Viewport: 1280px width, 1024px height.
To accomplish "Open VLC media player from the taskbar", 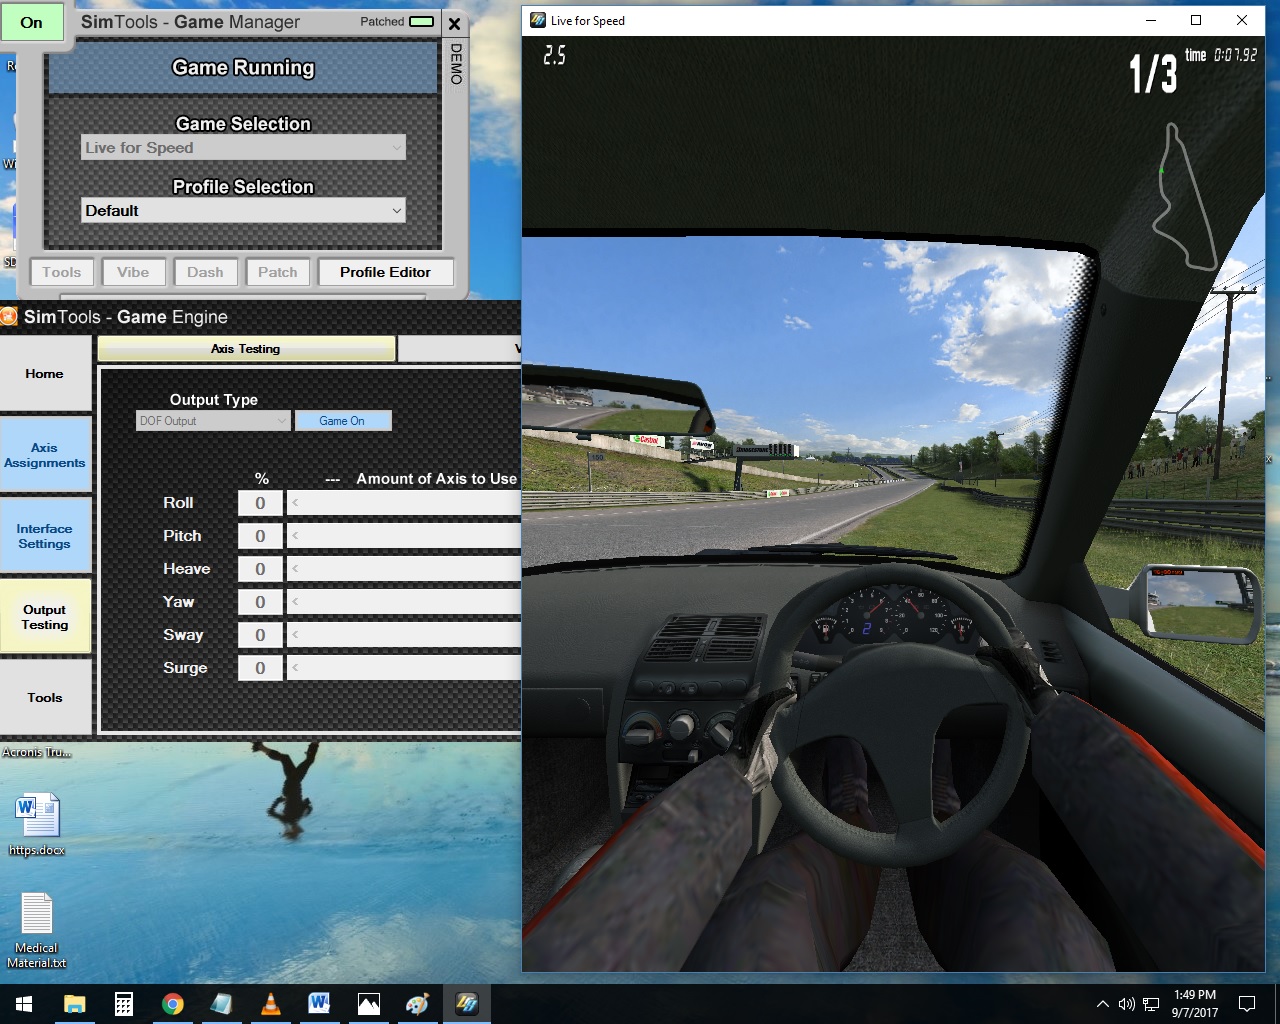I will coord(271,1004).
